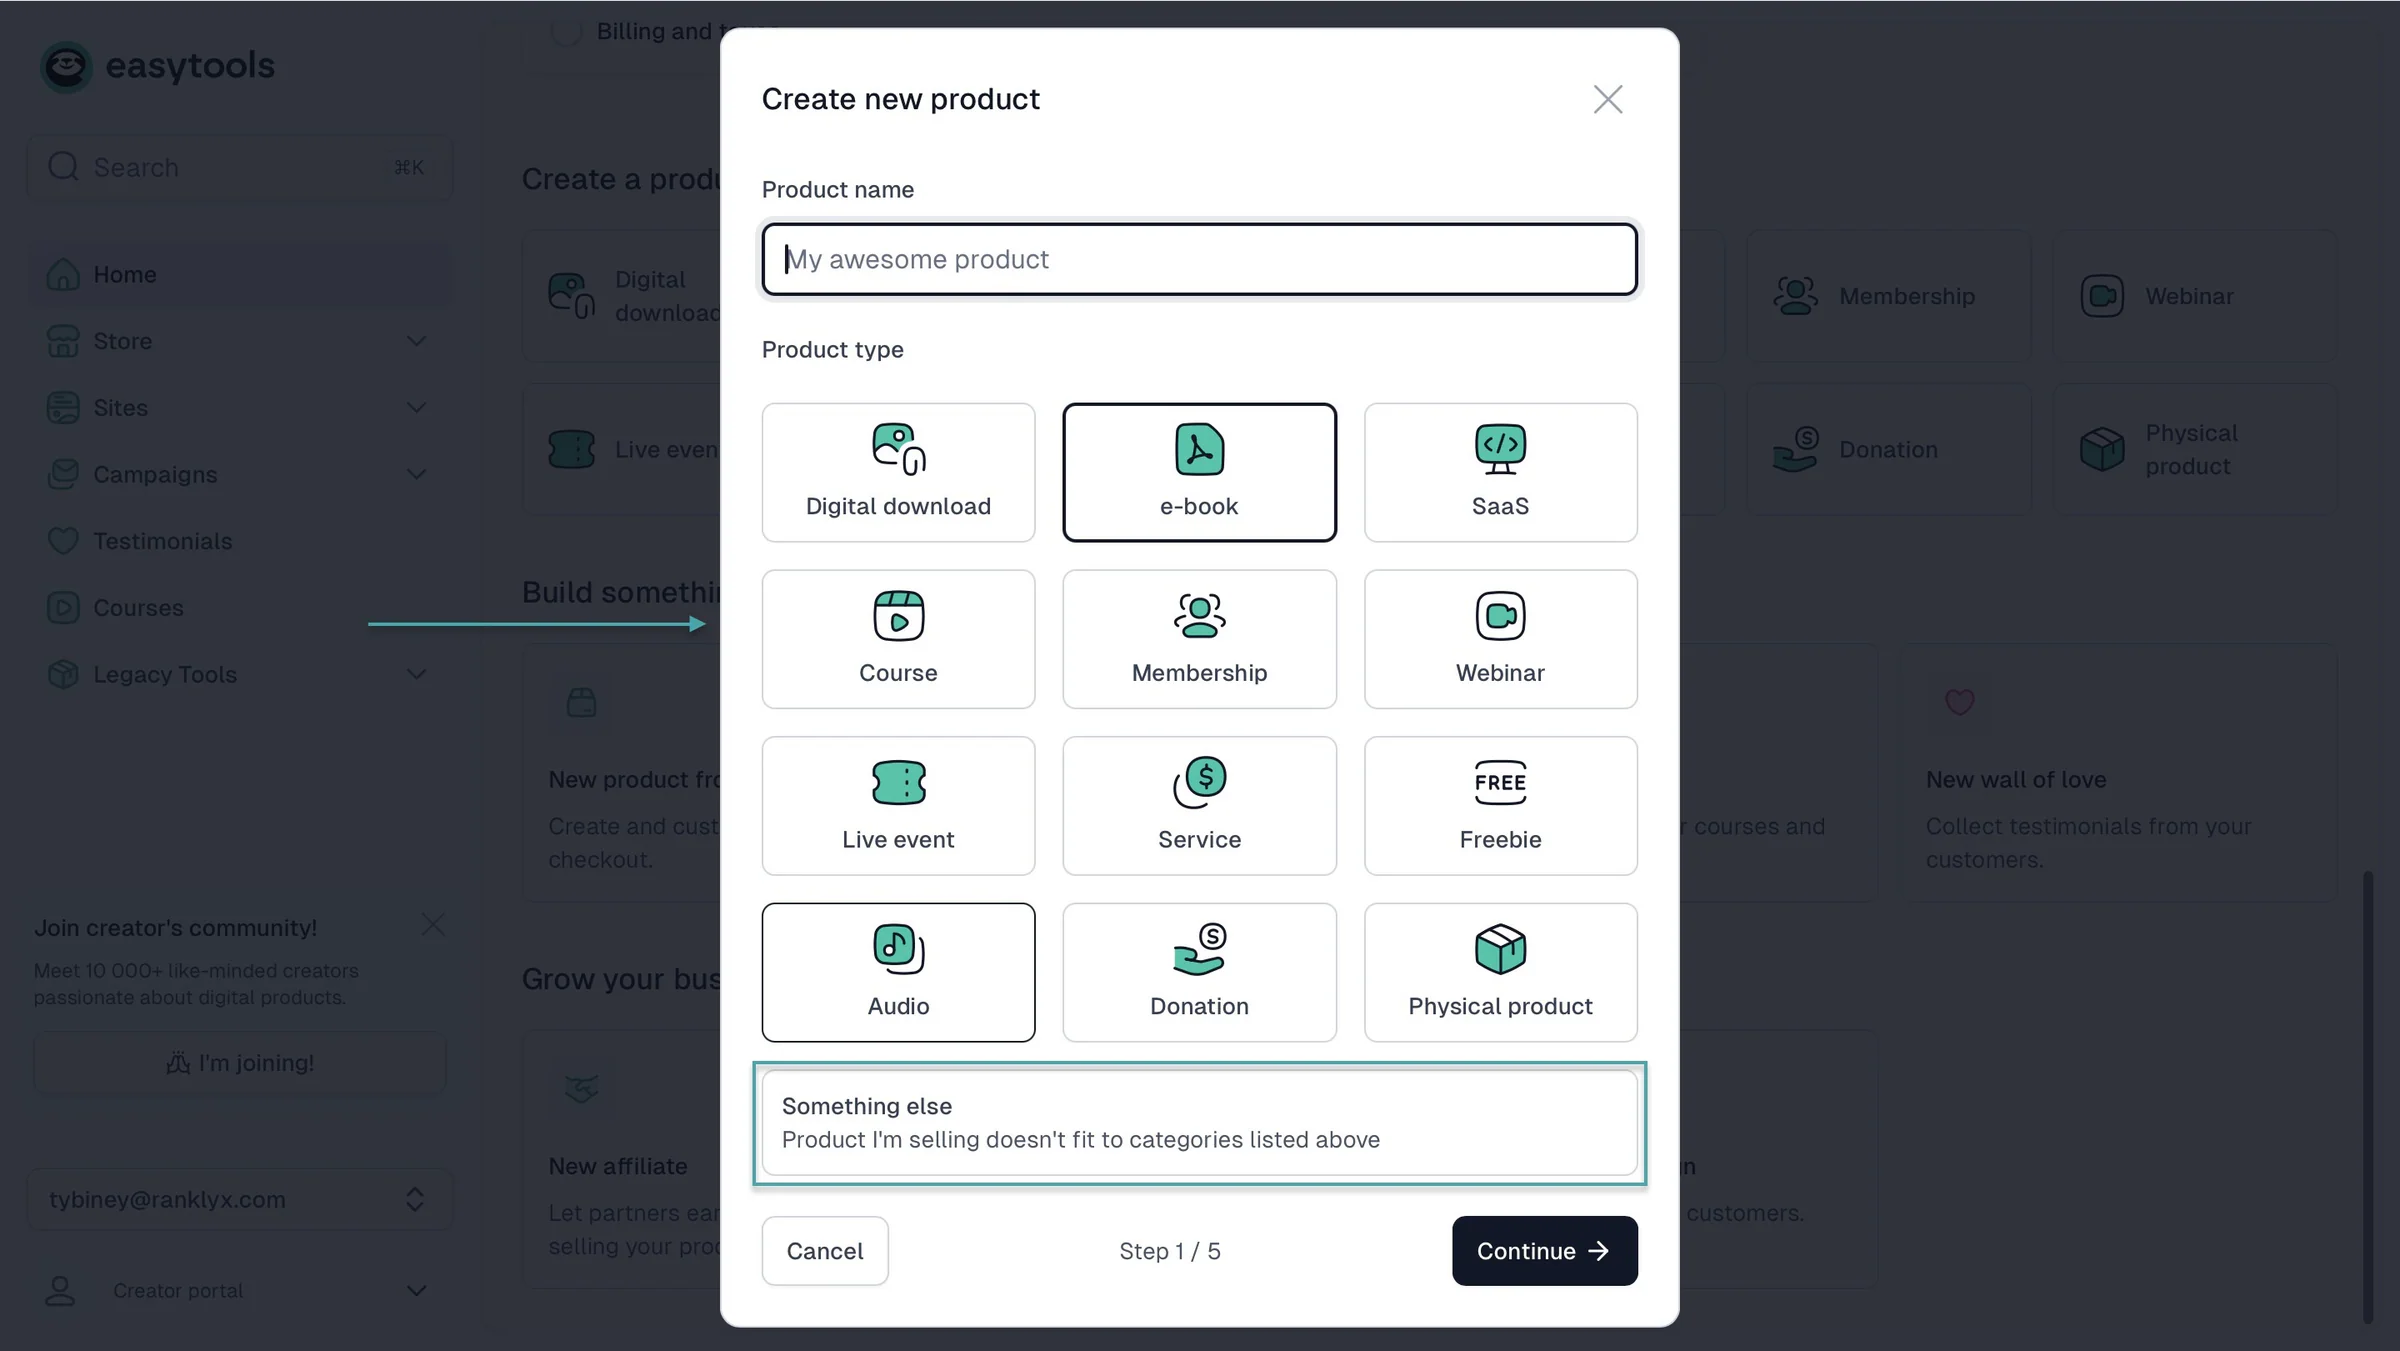Click the Courses play icon in sidebar
The height and width of the screenshot is (1351, 2400).
(x=63, y=608)
